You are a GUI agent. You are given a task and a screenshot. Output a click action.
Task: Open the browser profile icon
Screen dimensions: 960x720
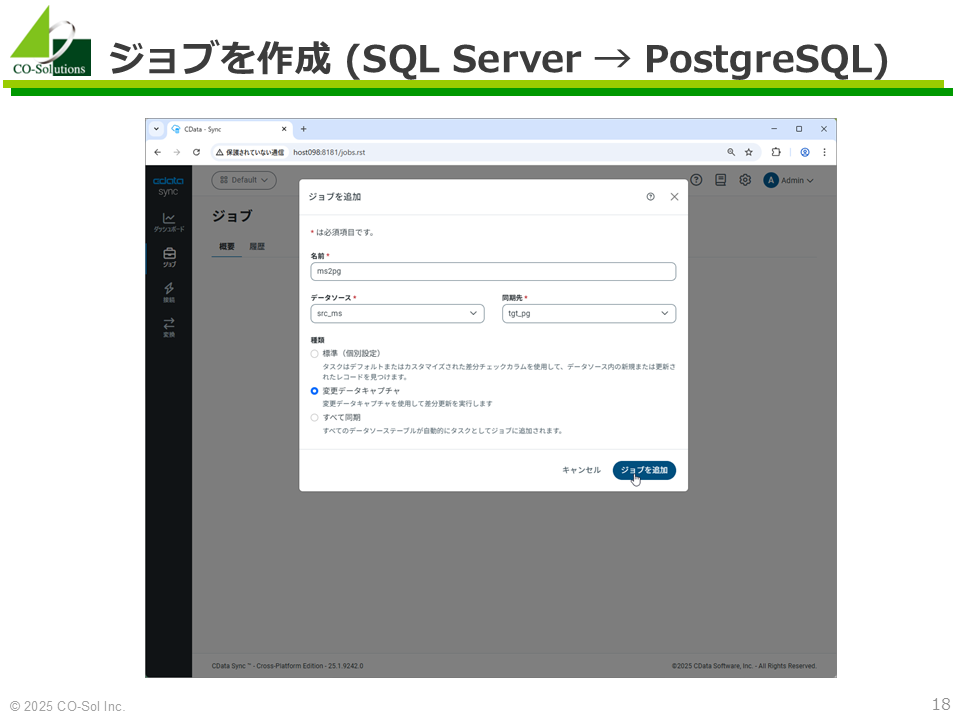[805, 152]
